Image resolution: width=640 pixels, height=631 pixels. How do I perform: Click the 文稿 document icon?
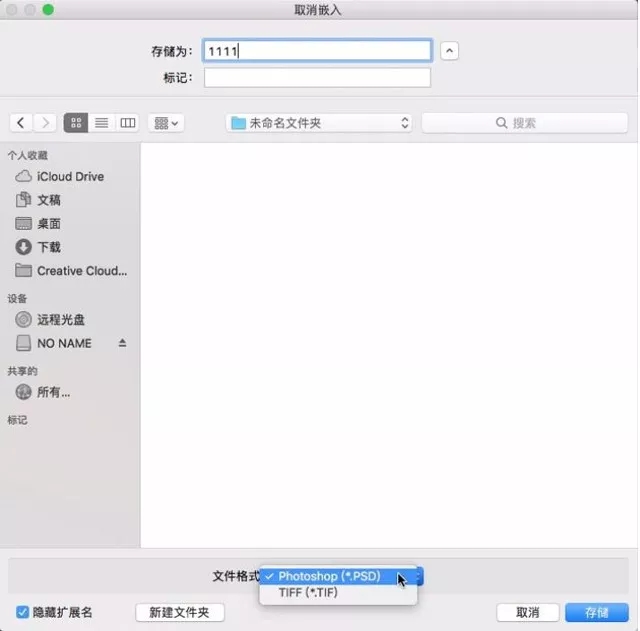tap(23, 200)
